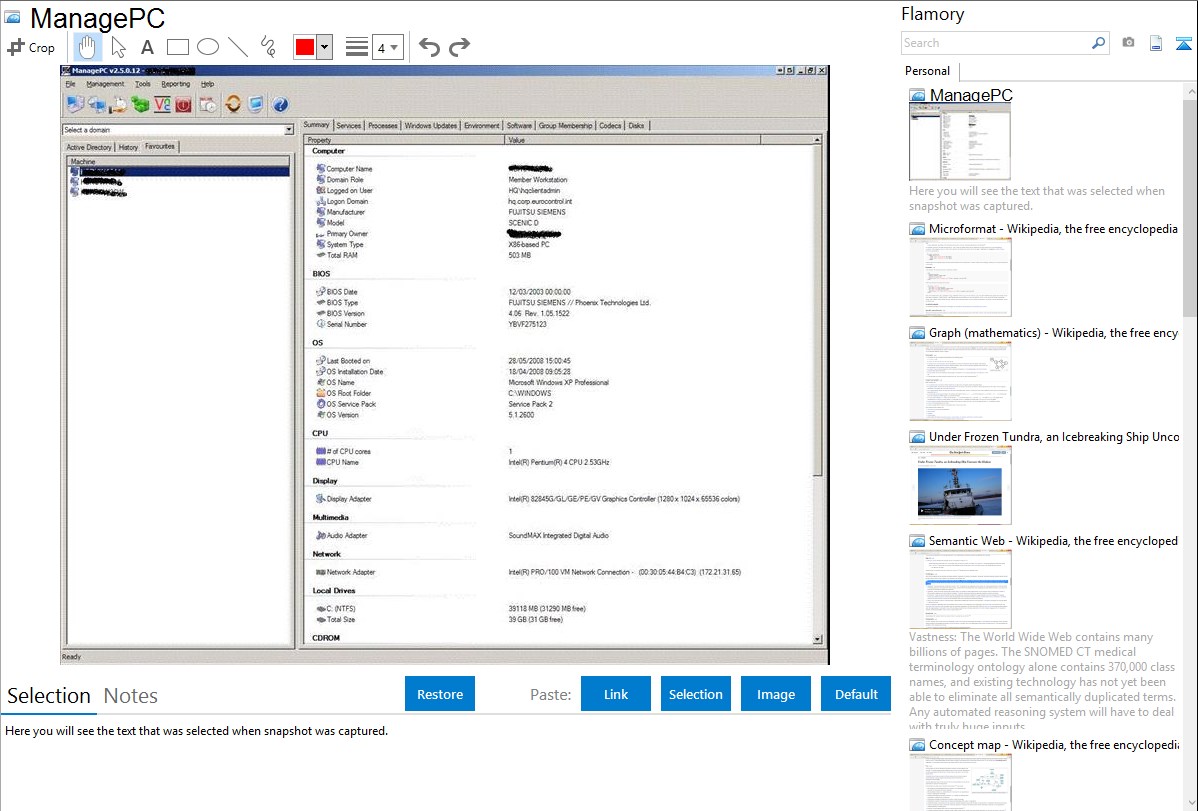Open the ManagePC snapshot title link
The width and height of the screenshot is (1198, 811).
pyautogui.click(x=970, y=95)
